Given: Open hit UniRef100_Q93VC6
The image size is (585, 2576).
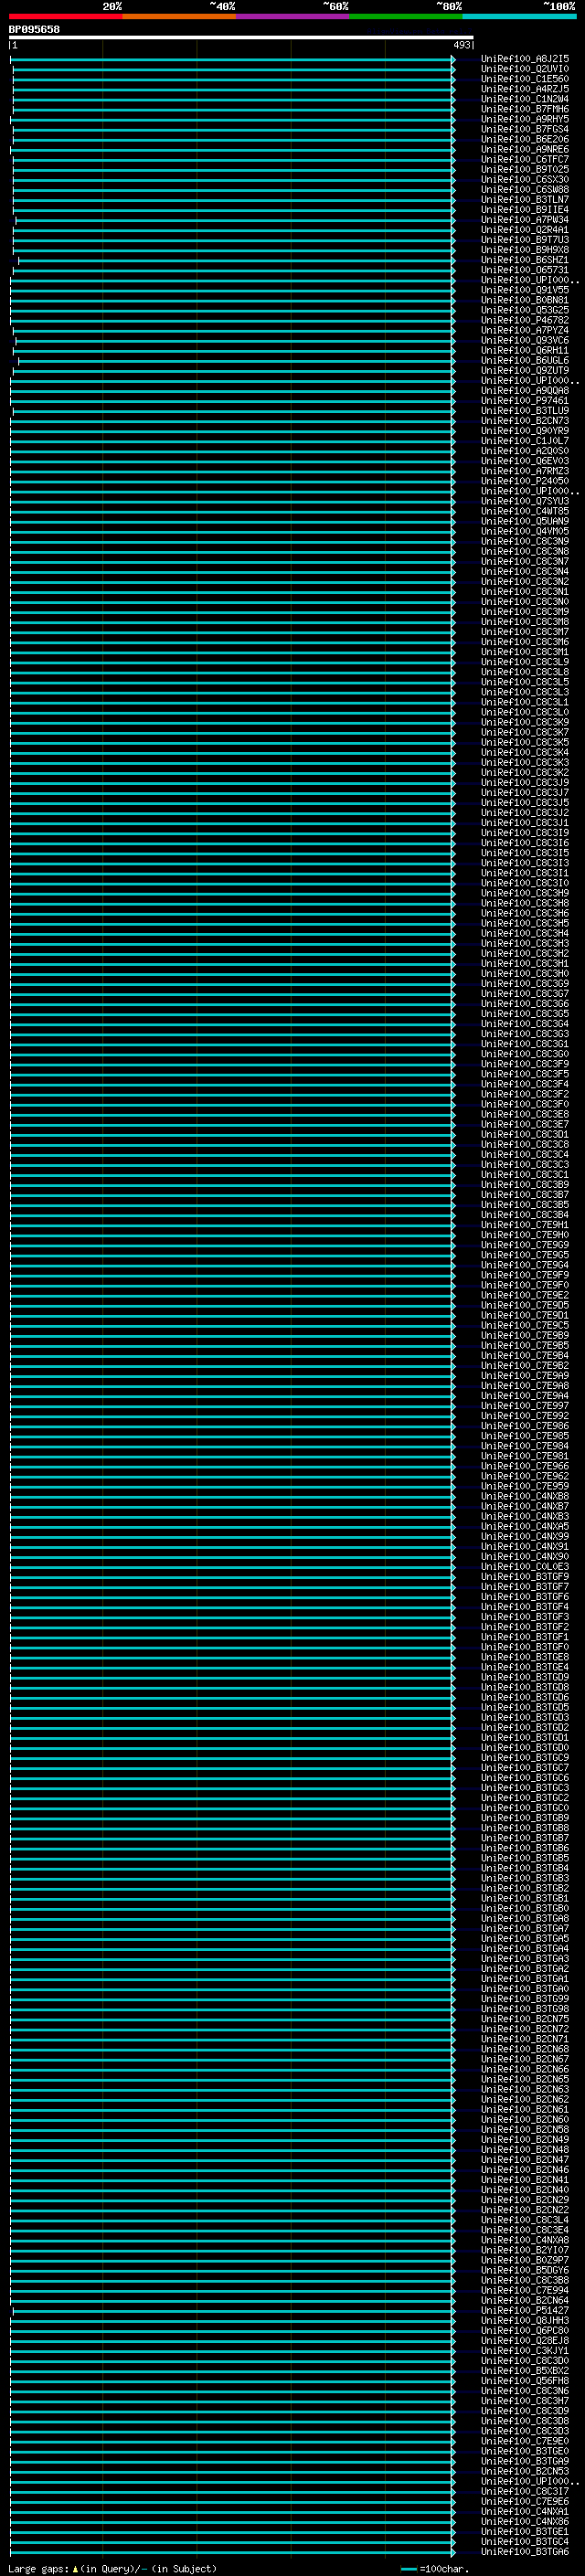Looking at the screenshot, I should coord(525,340).
